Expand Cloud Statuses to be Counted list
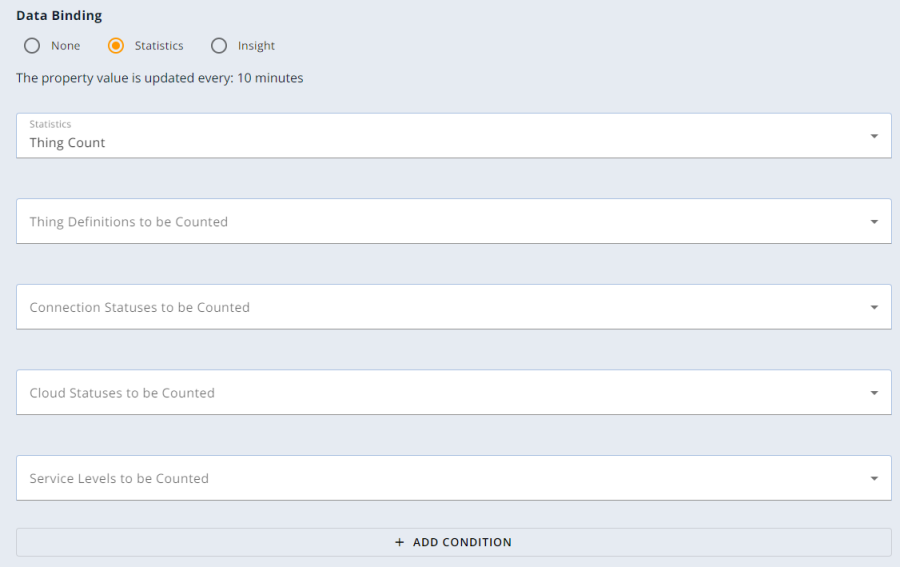900x567 pixels. [453, 392]
